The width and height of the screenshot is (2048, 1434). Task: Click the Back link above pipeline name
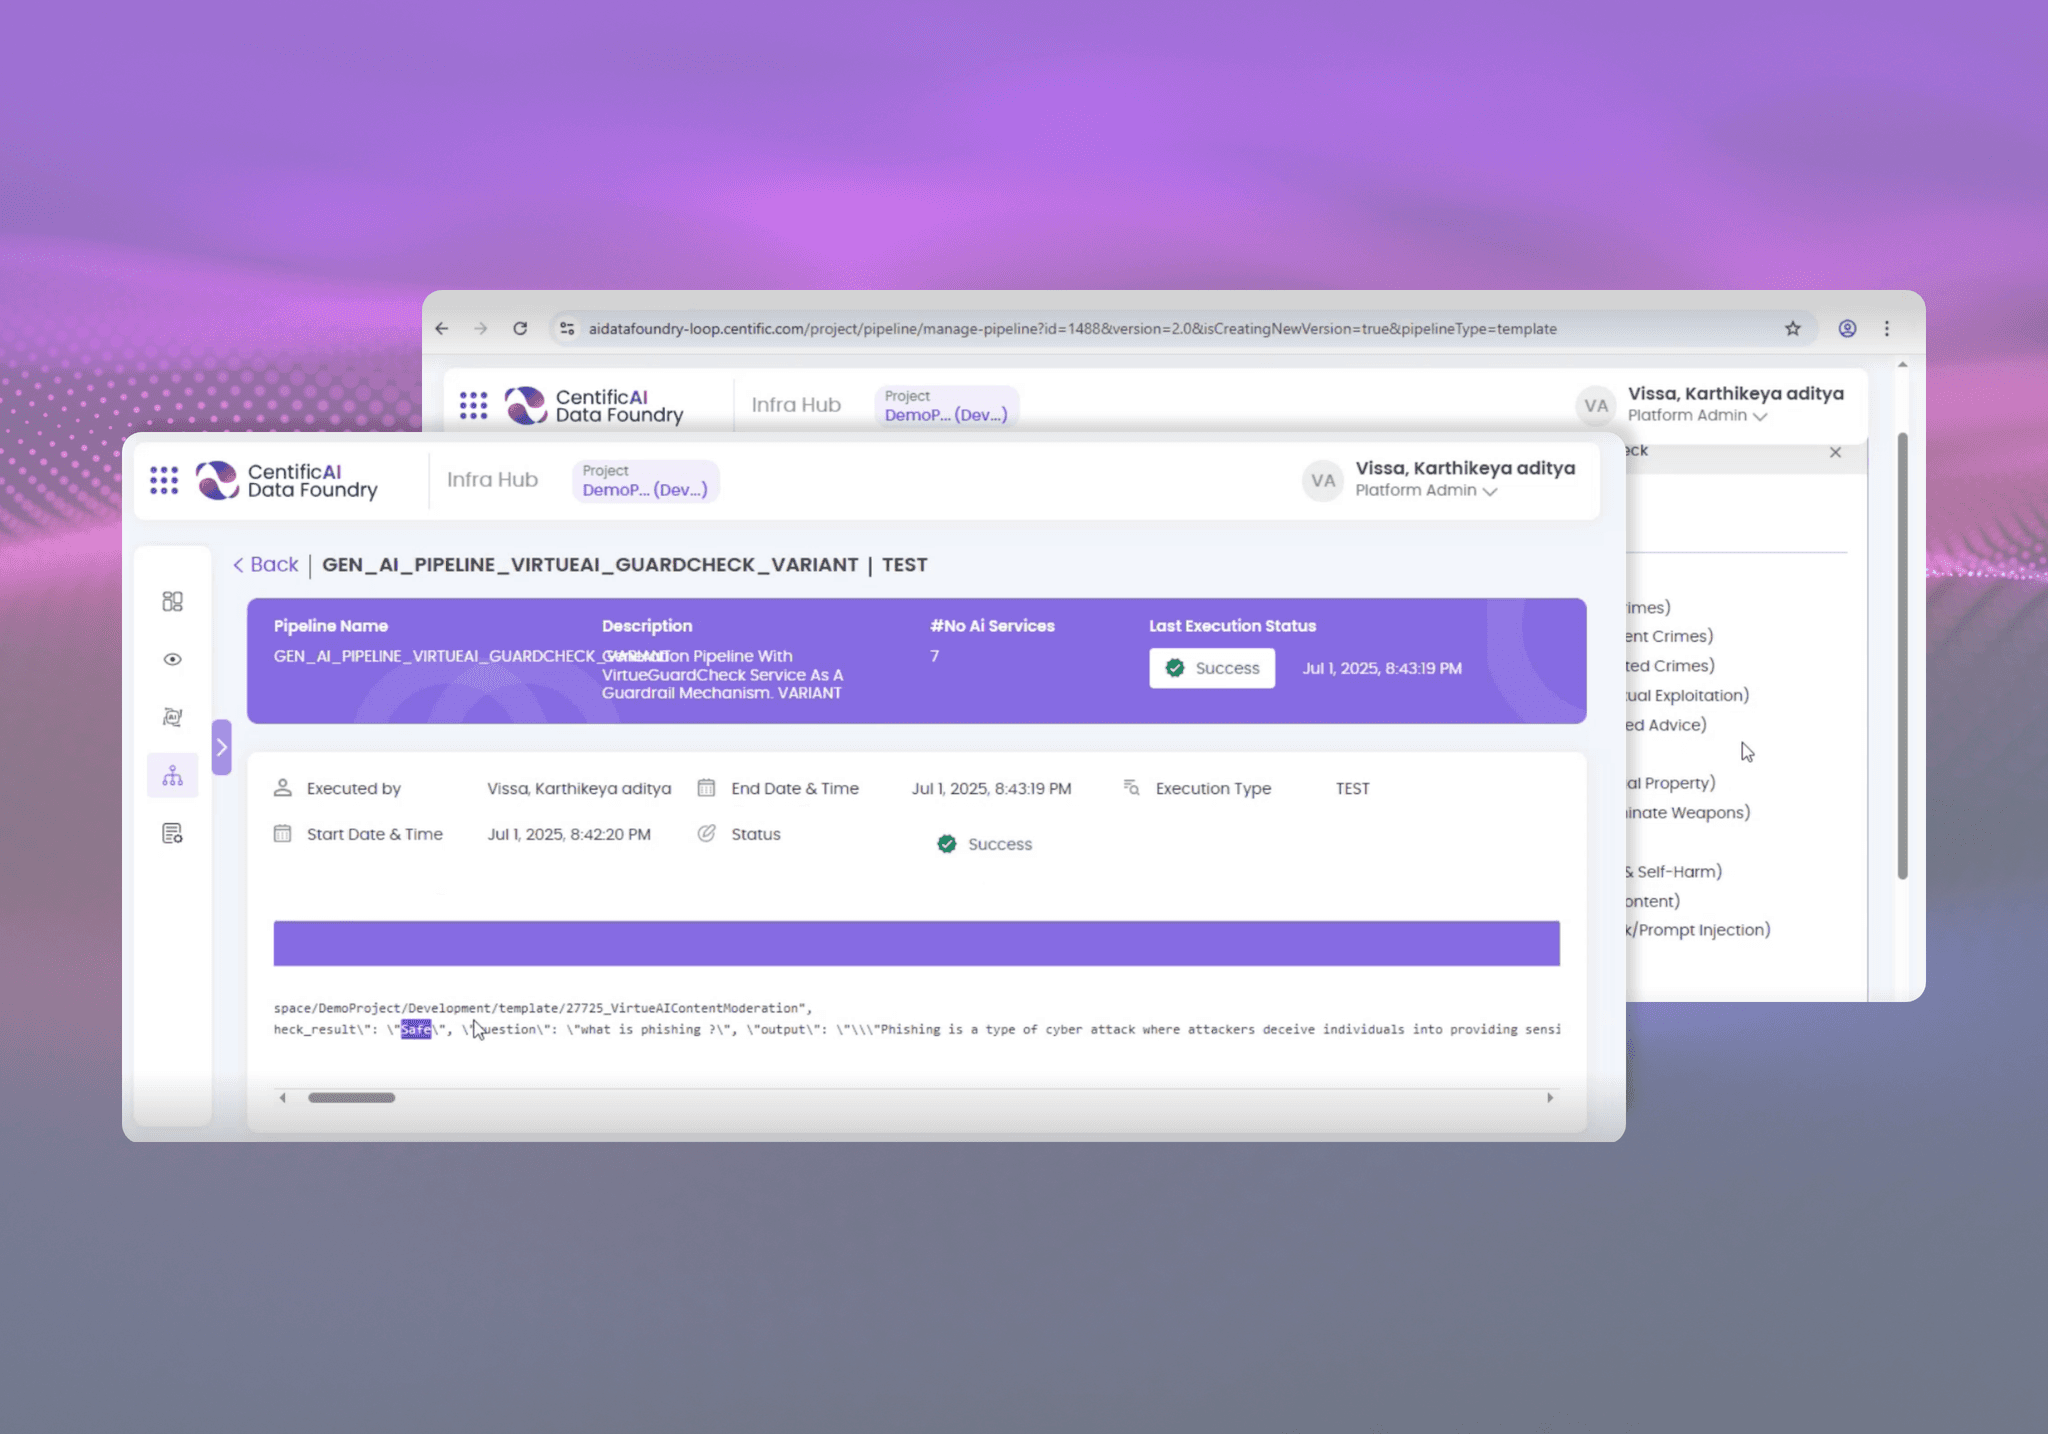(x=263, y=564)
